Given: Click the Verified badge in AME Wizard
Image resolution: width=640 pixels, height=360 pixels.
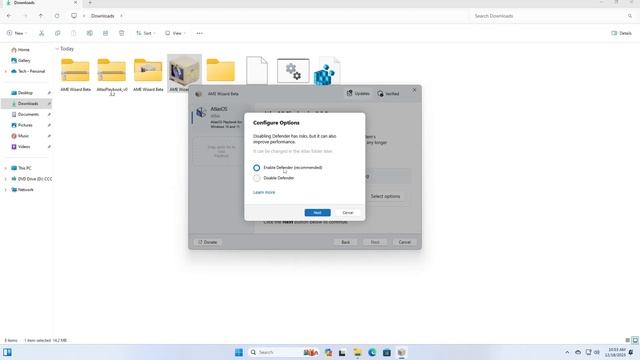Looking at the screenshot, I should (388, 93).
